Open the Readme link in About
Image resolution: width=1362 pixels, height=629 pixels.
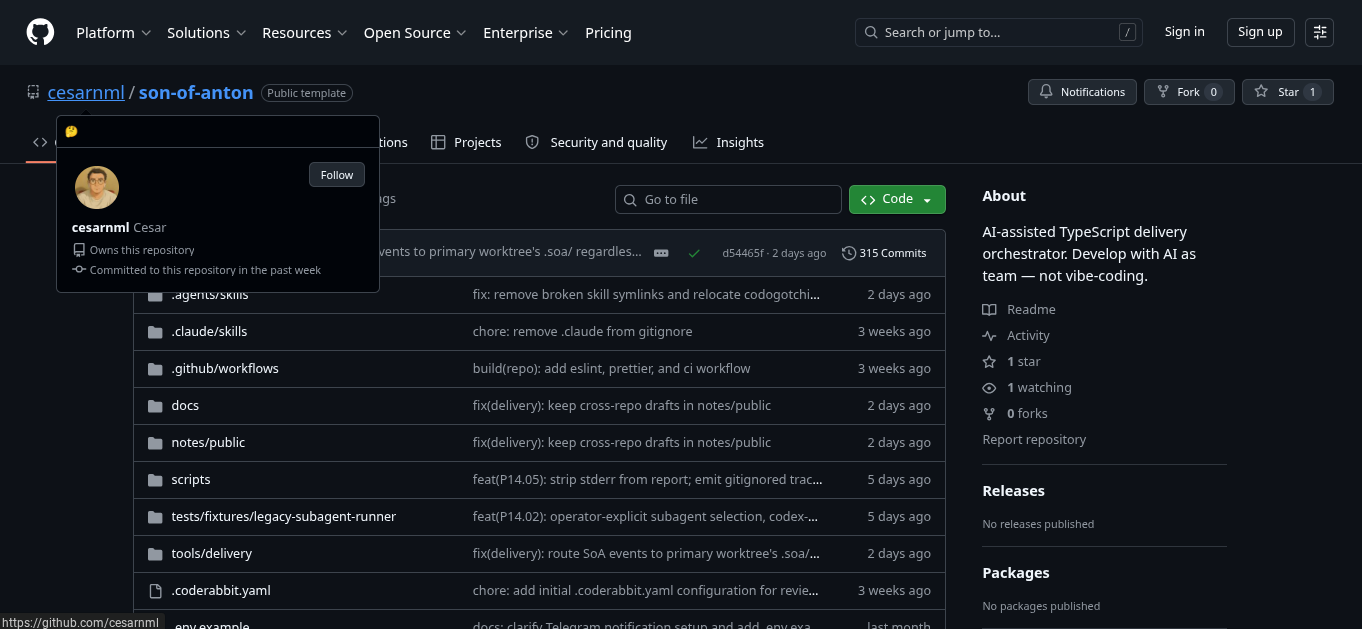point(1019,310)
